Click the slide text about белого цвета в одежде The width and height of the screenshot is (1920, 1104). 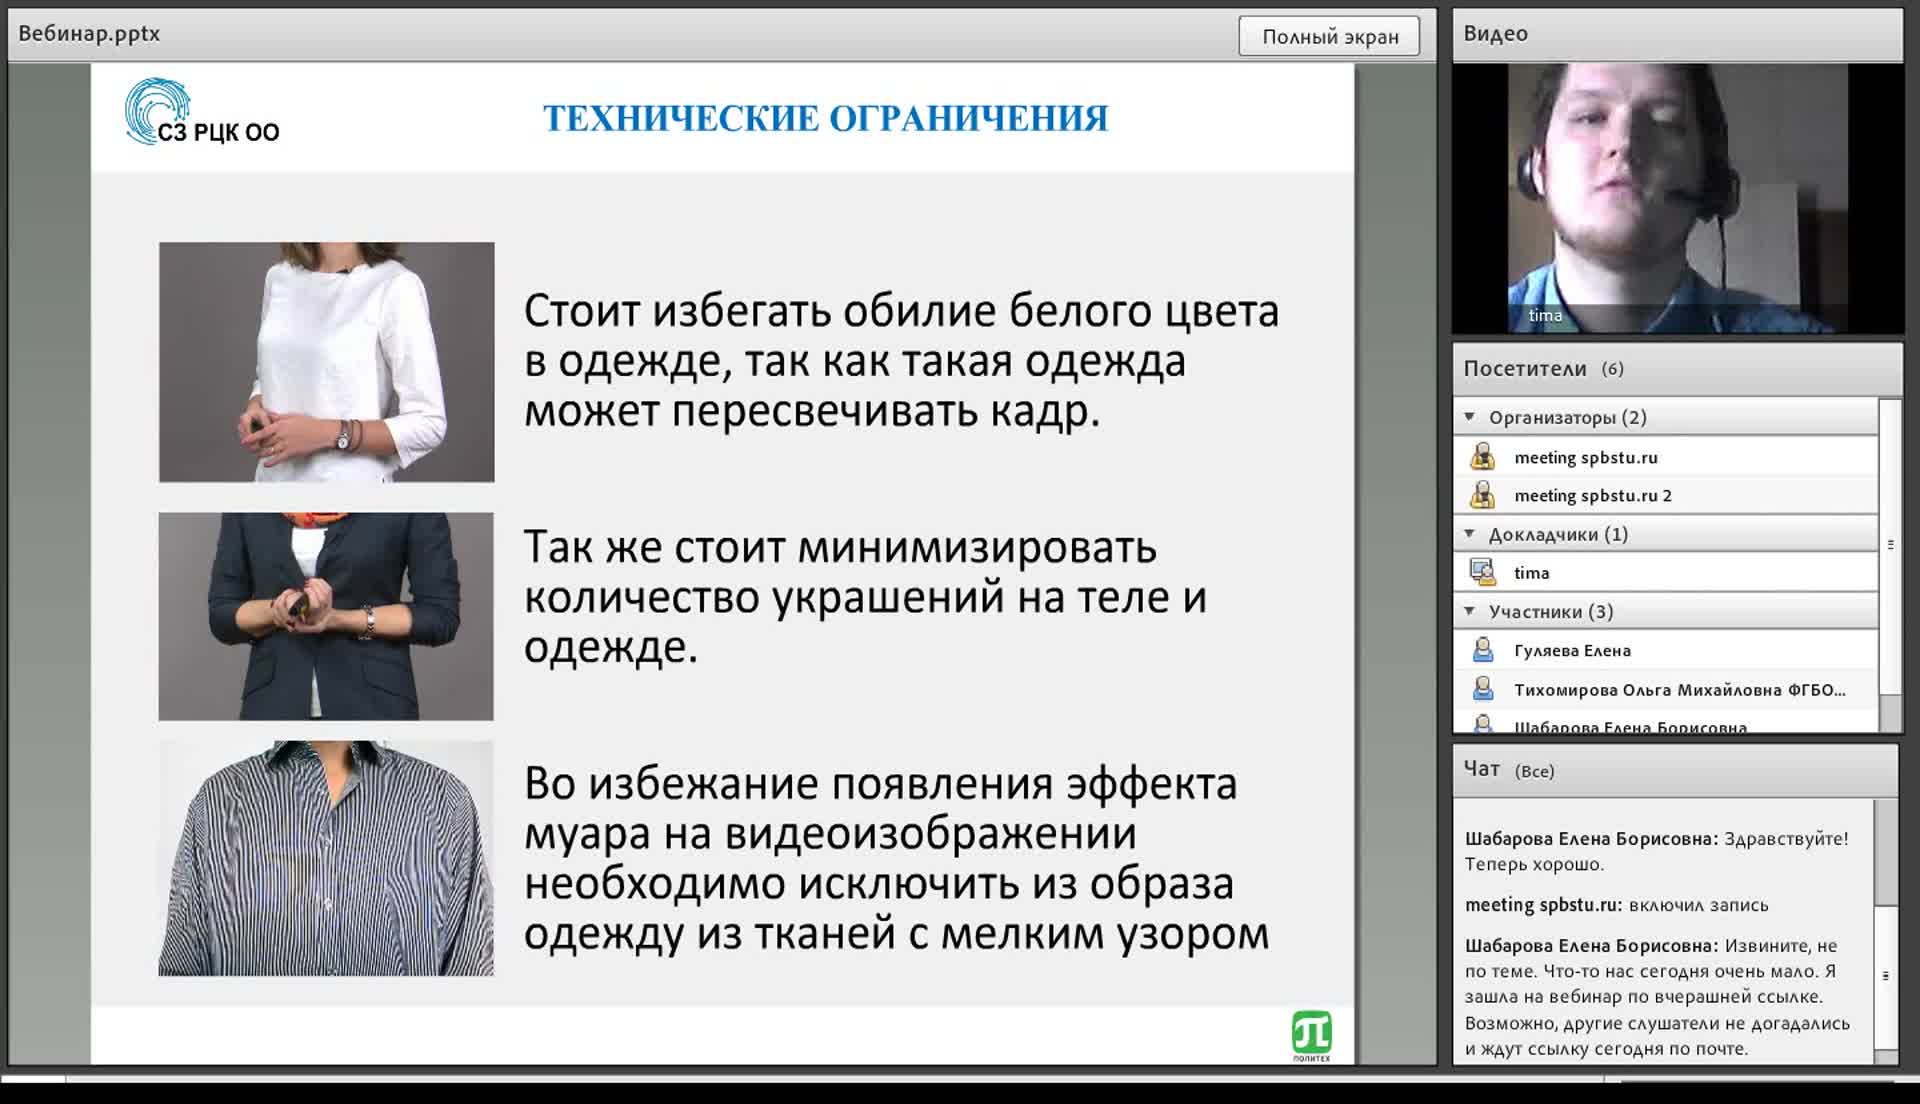tap(901, 361)
